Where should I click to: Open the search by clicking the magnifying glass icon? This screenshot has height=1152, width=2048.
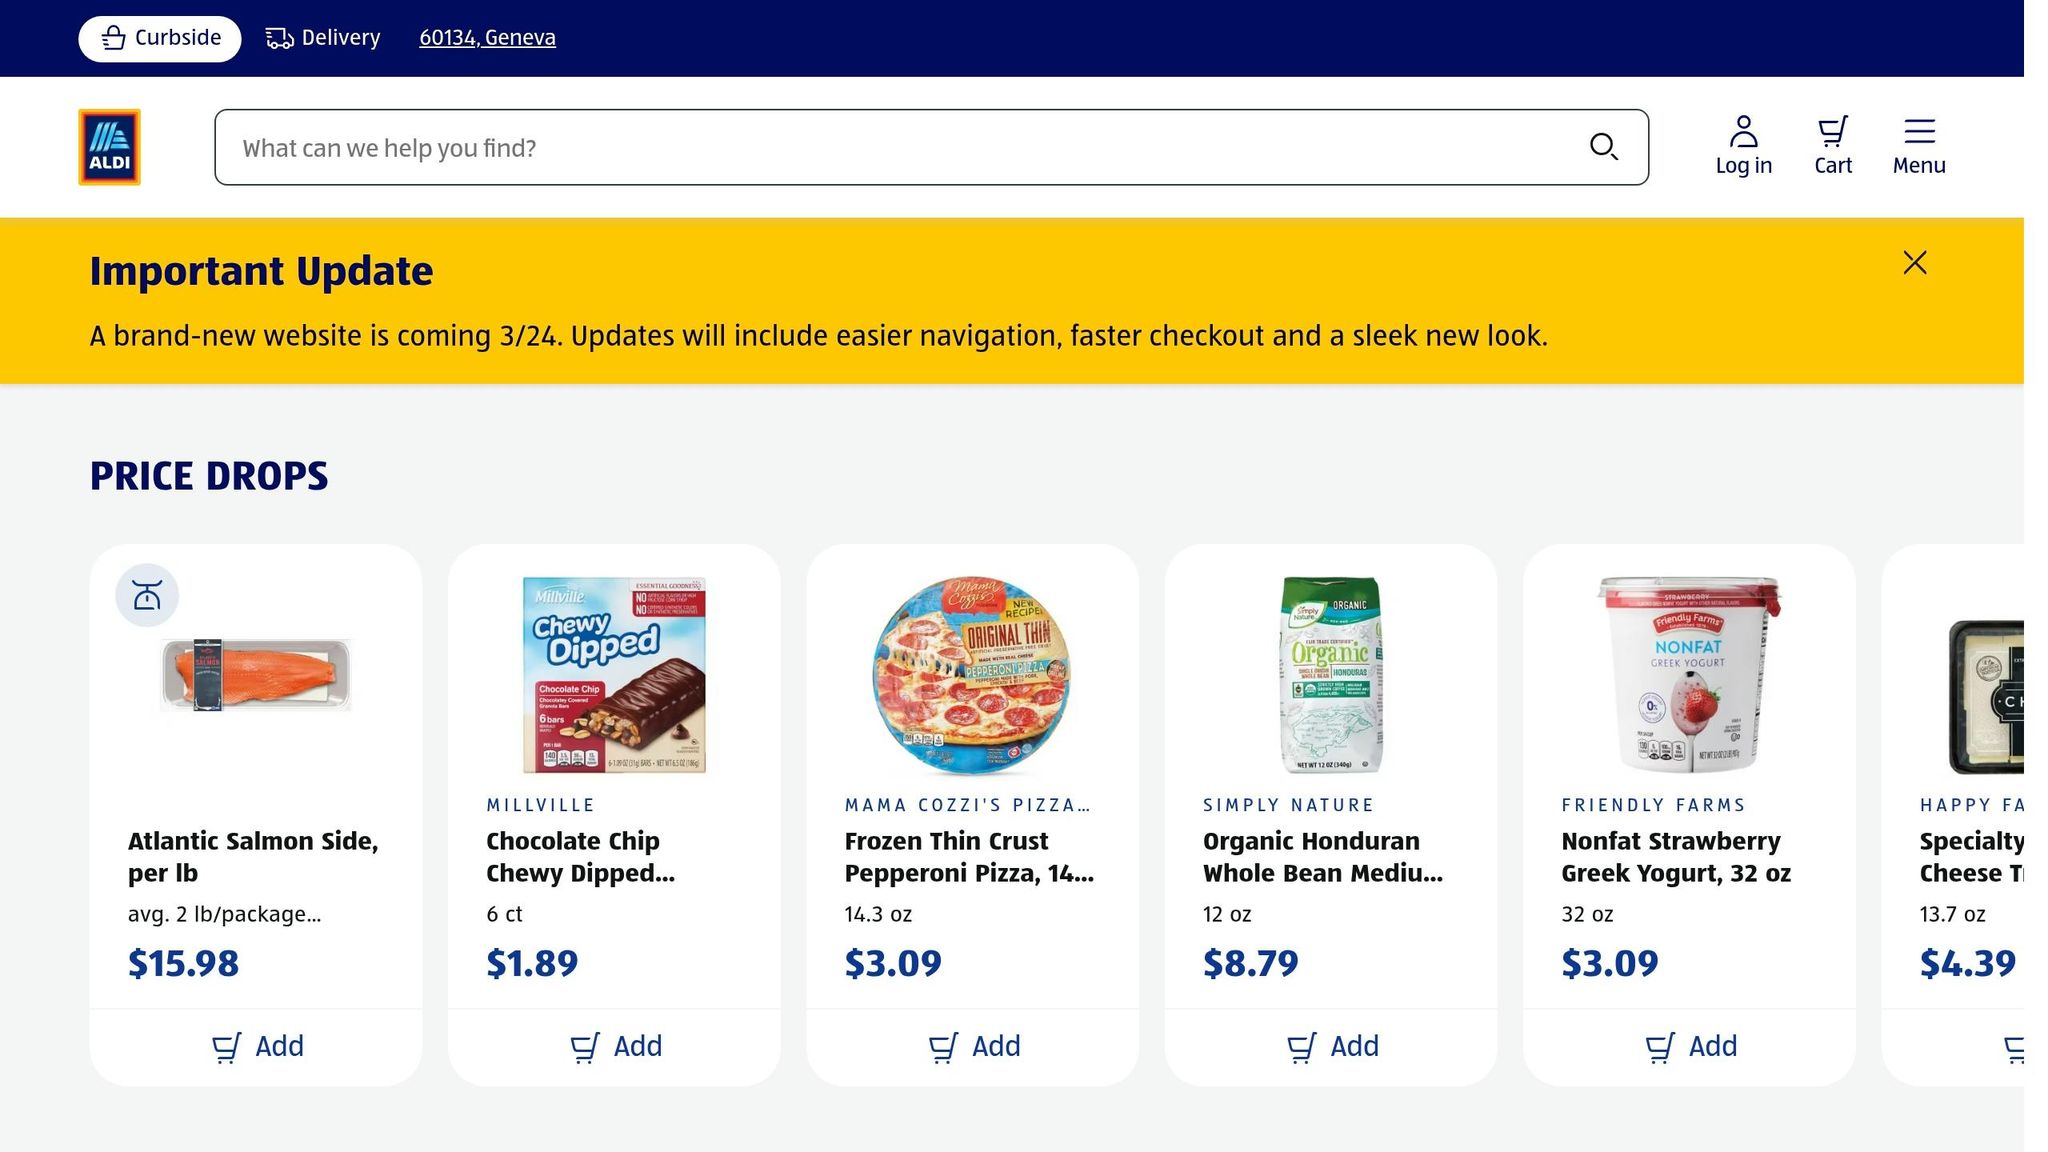[x=1604, y=146]
